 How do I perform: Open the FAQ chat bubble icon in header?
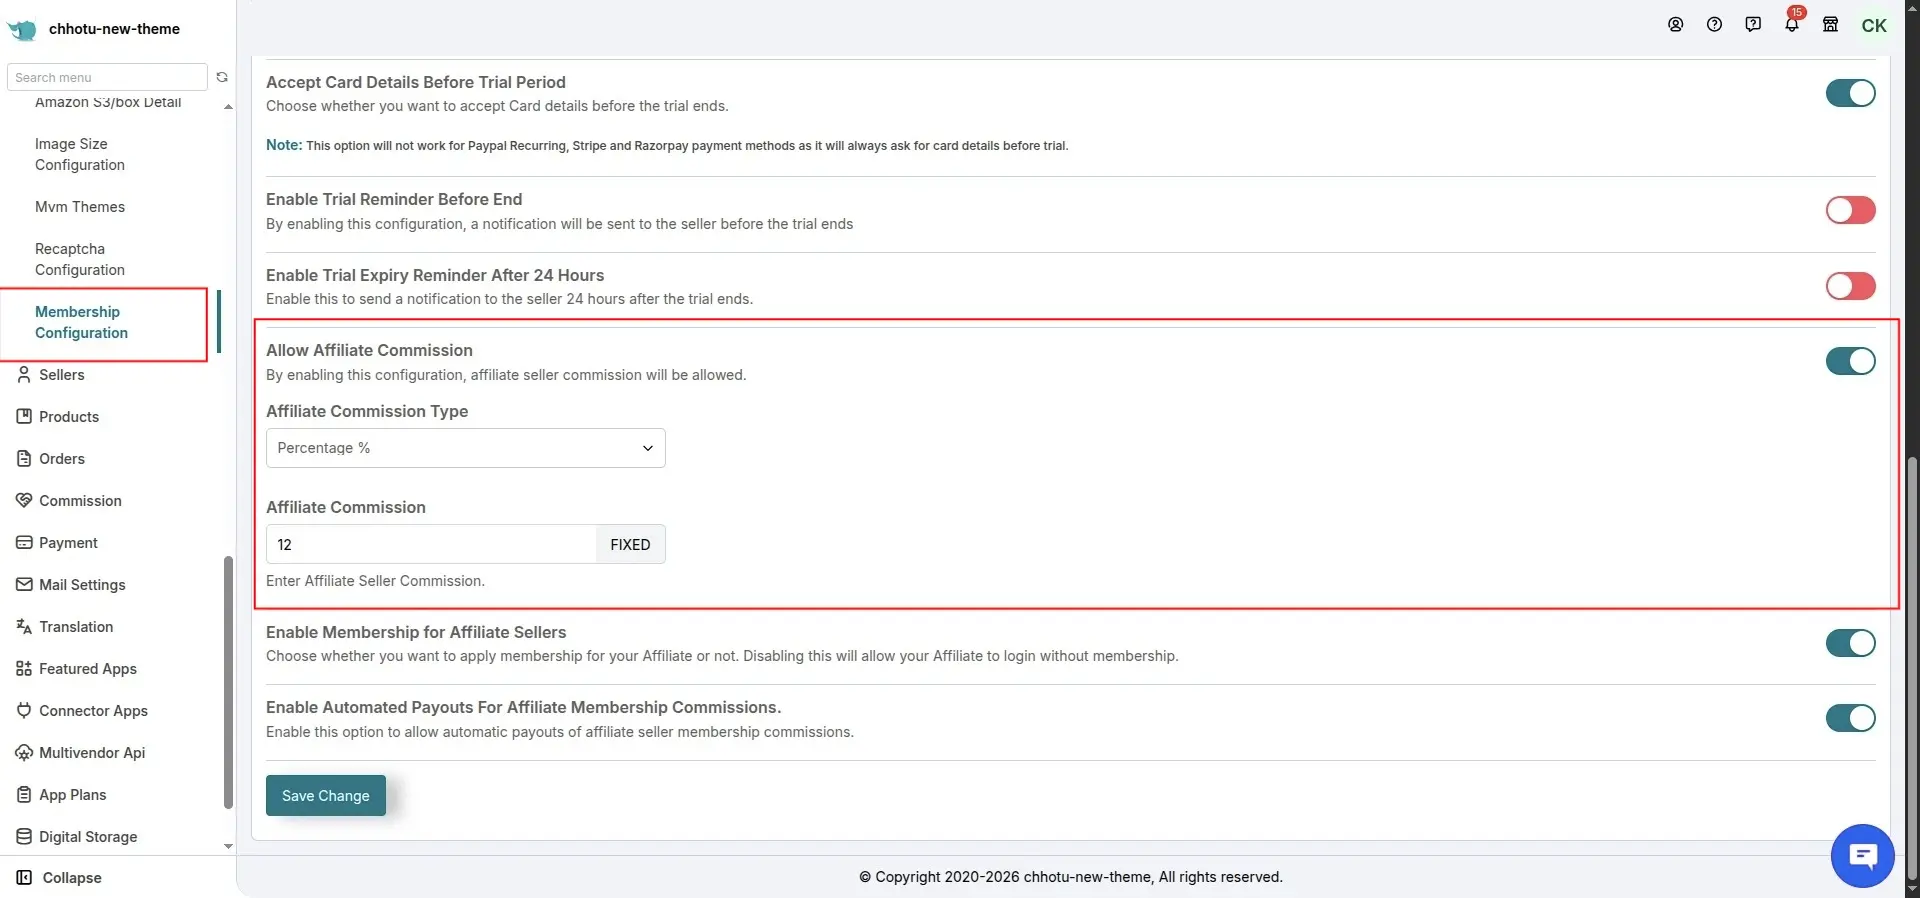click(x=1753, y=25)
